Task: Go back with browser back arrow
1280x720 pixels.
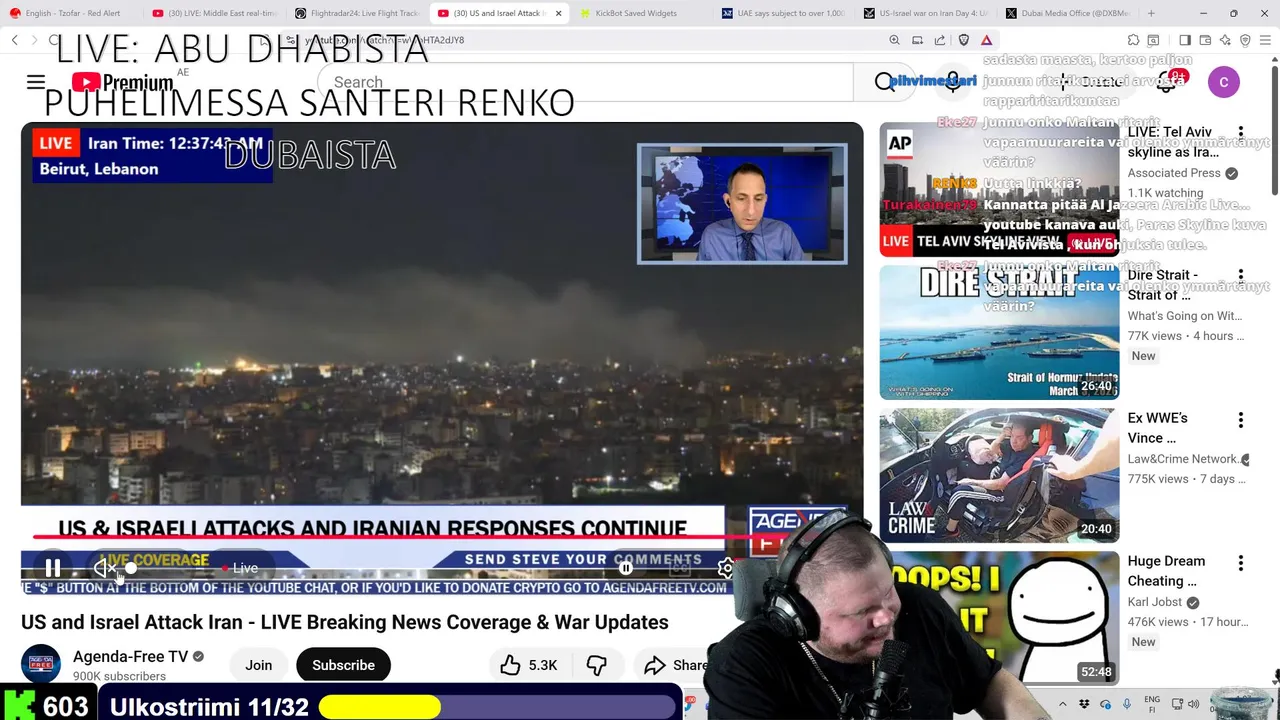Action: pos(14,40)
